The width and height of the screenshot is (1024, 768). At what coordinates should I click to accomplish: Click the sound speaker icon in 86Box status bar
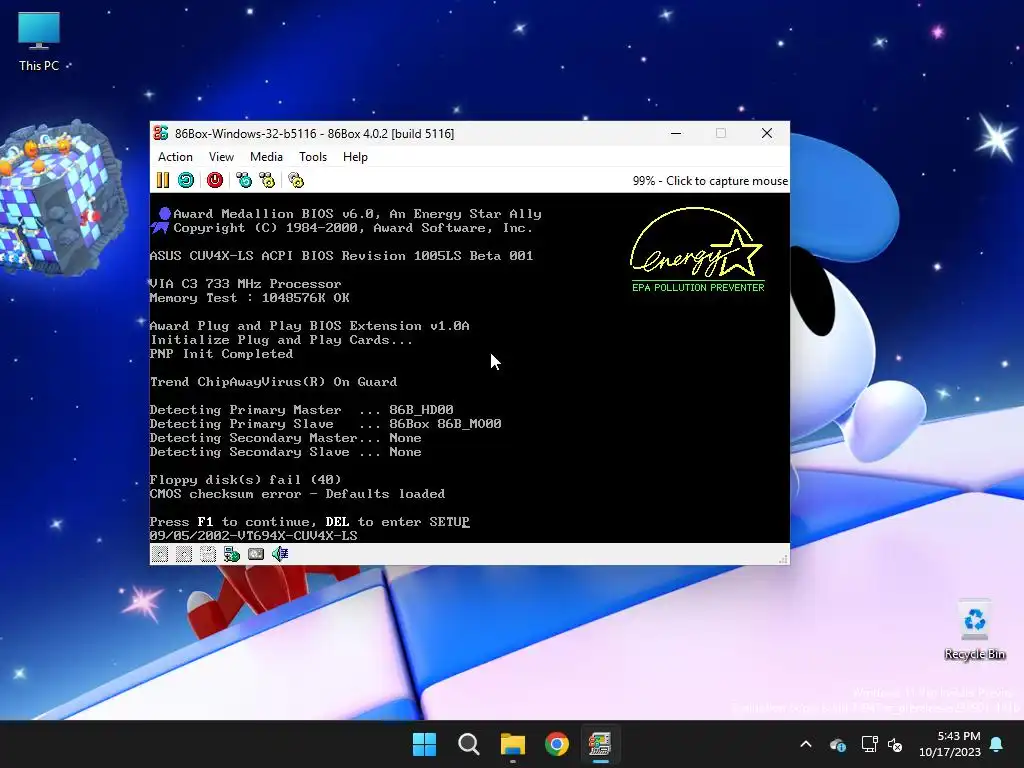pos(280,554)
